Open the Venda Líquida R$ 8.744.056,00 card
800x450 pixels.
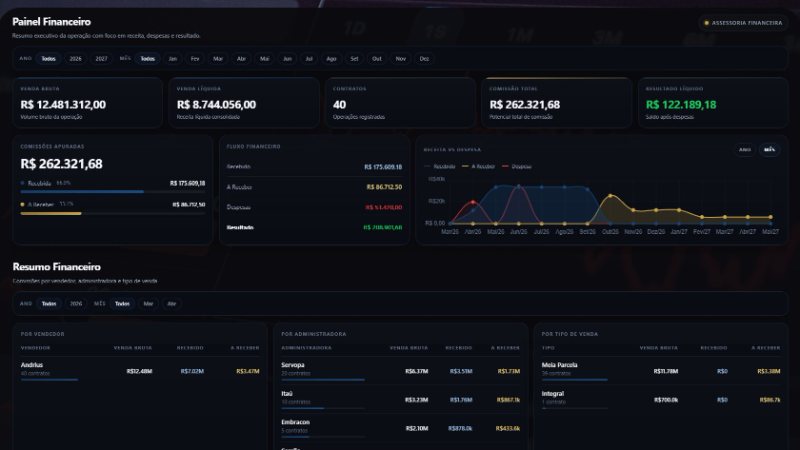point(244,103)
